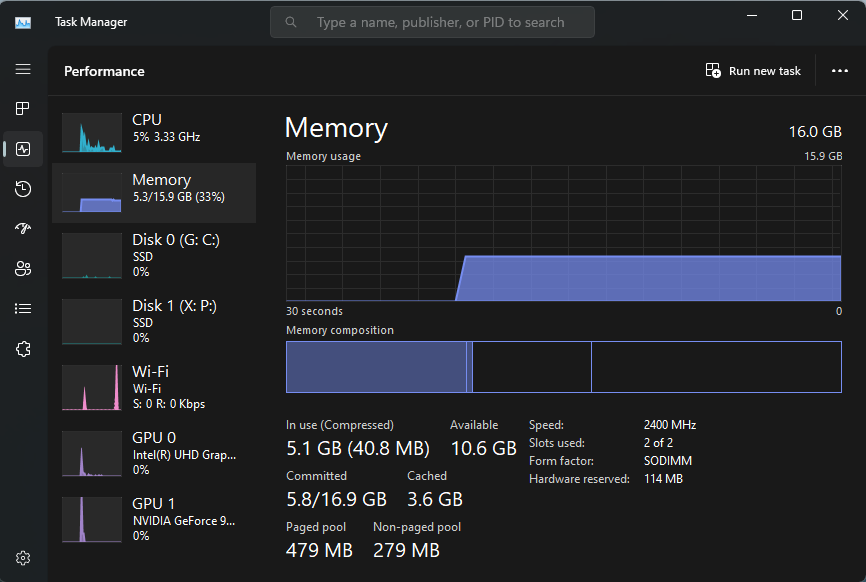Click the search box to find a process
Image resolution: width=866 pixels, height=582 pixels.
432,21
